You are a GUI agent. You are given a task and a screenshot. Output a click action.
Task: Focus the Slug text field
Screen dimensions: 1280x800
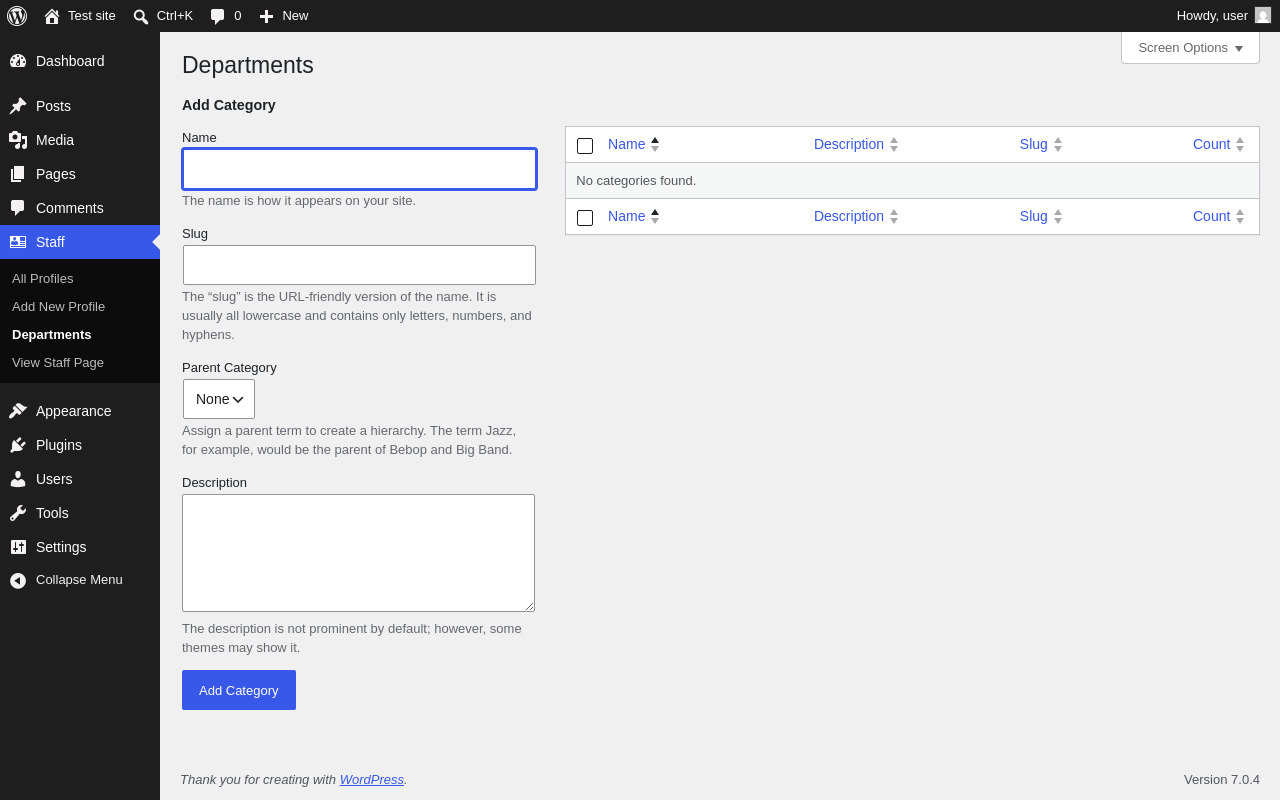(x=359, y=265)
